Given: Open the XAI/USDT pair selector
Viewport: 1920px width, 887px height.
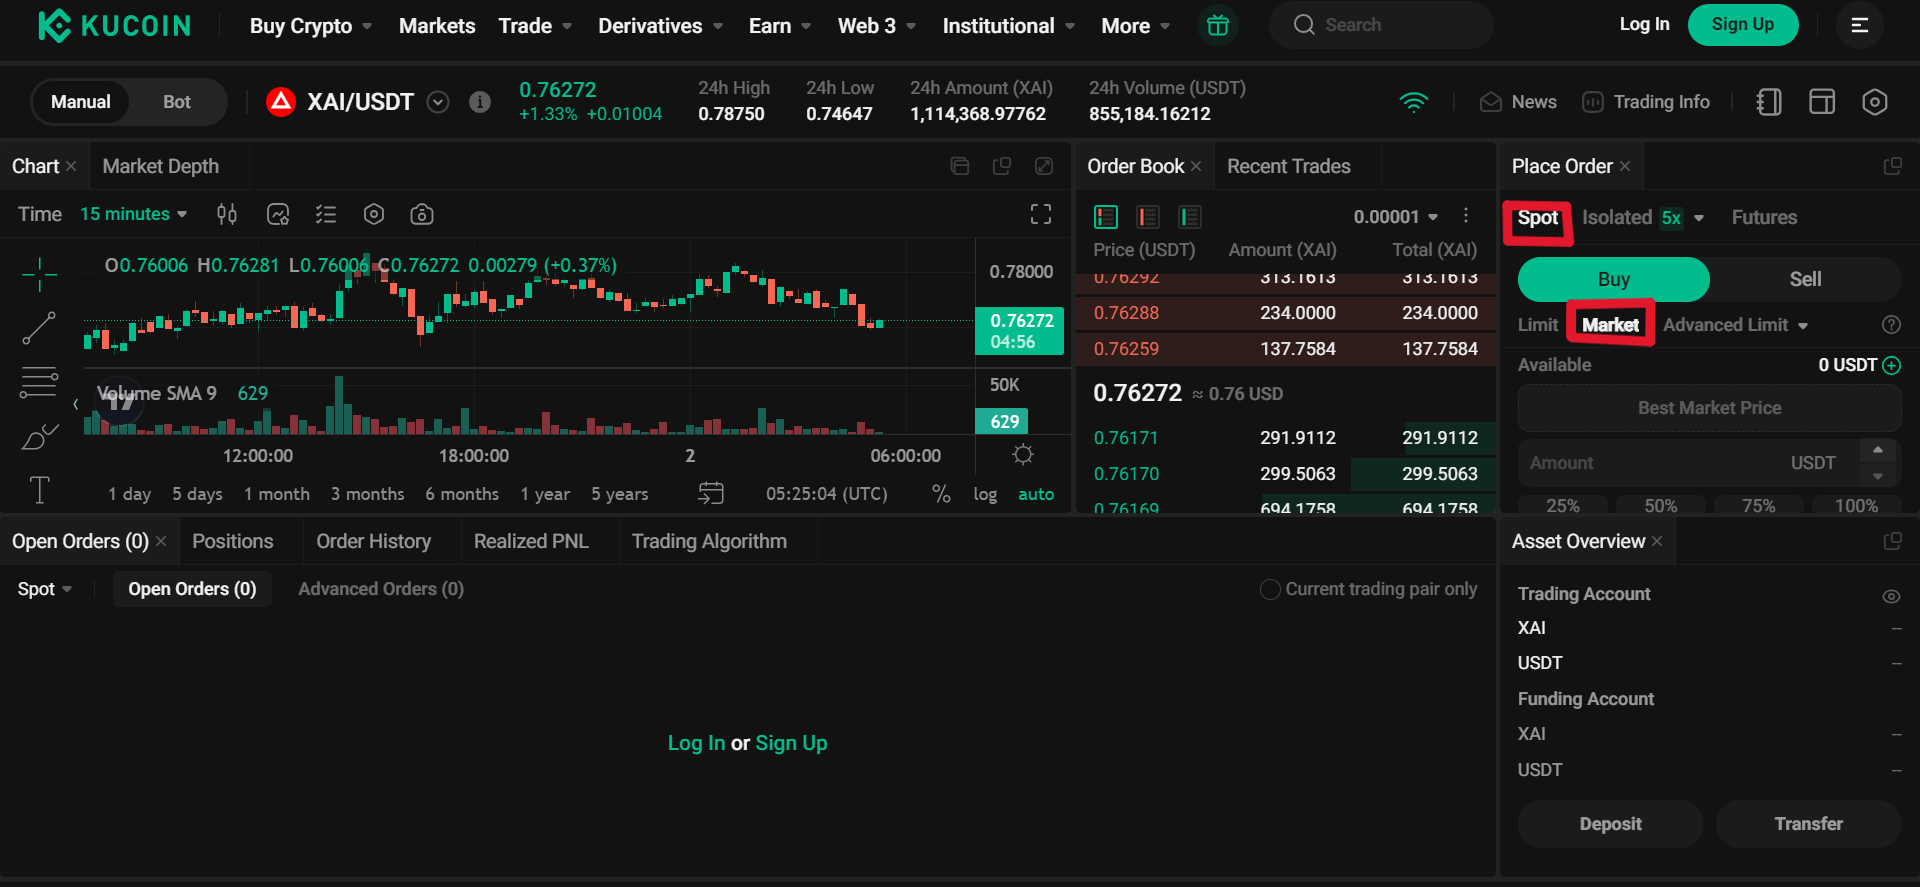Looking at the screenshot, I should click(438, 102).
